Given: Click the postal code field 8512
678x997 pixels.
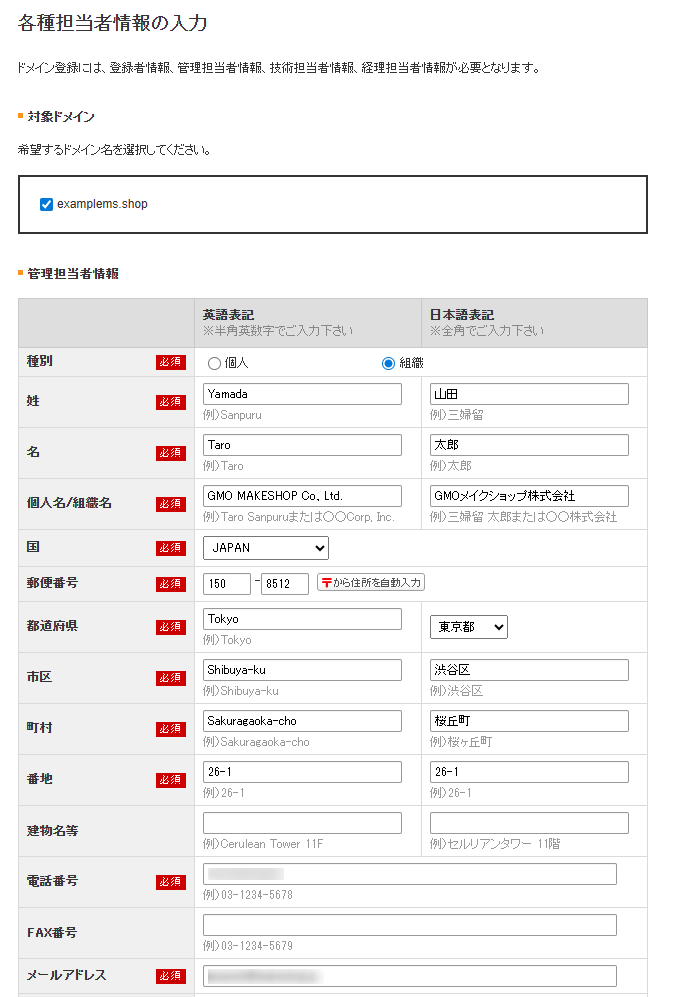Looking at the screenshot, I should coord(285,584).
